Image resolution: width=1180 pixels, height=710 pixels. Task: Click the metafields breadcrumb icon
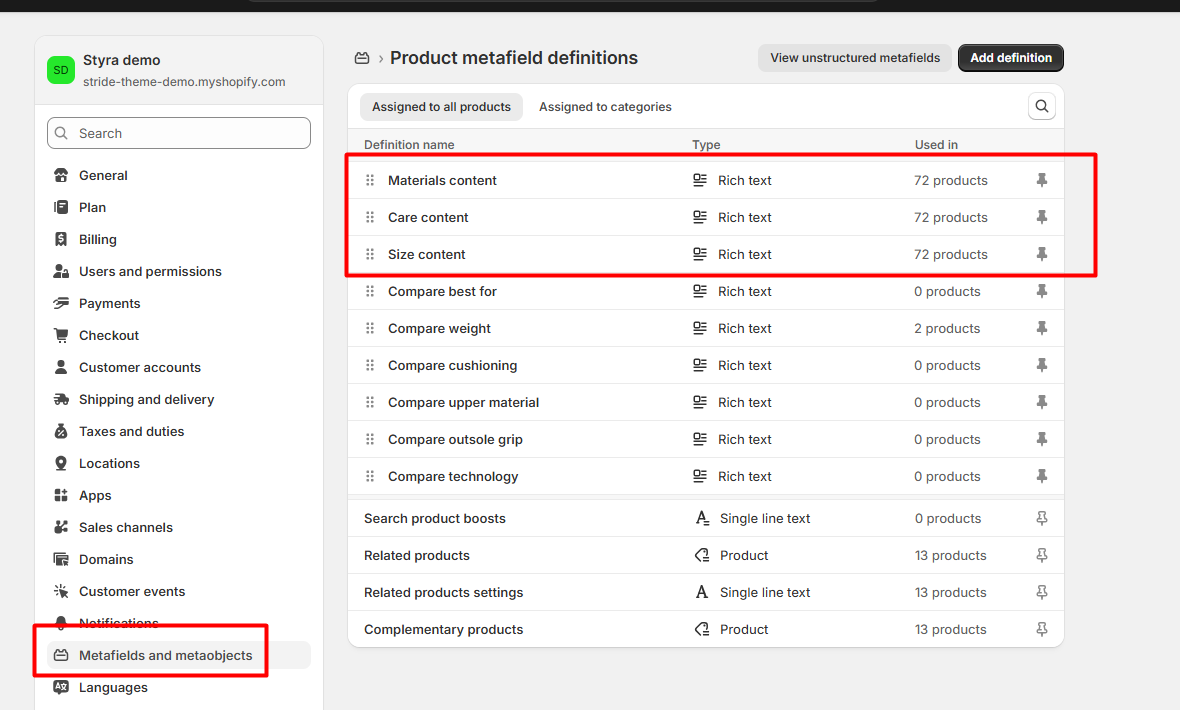(x=362, y=58)
